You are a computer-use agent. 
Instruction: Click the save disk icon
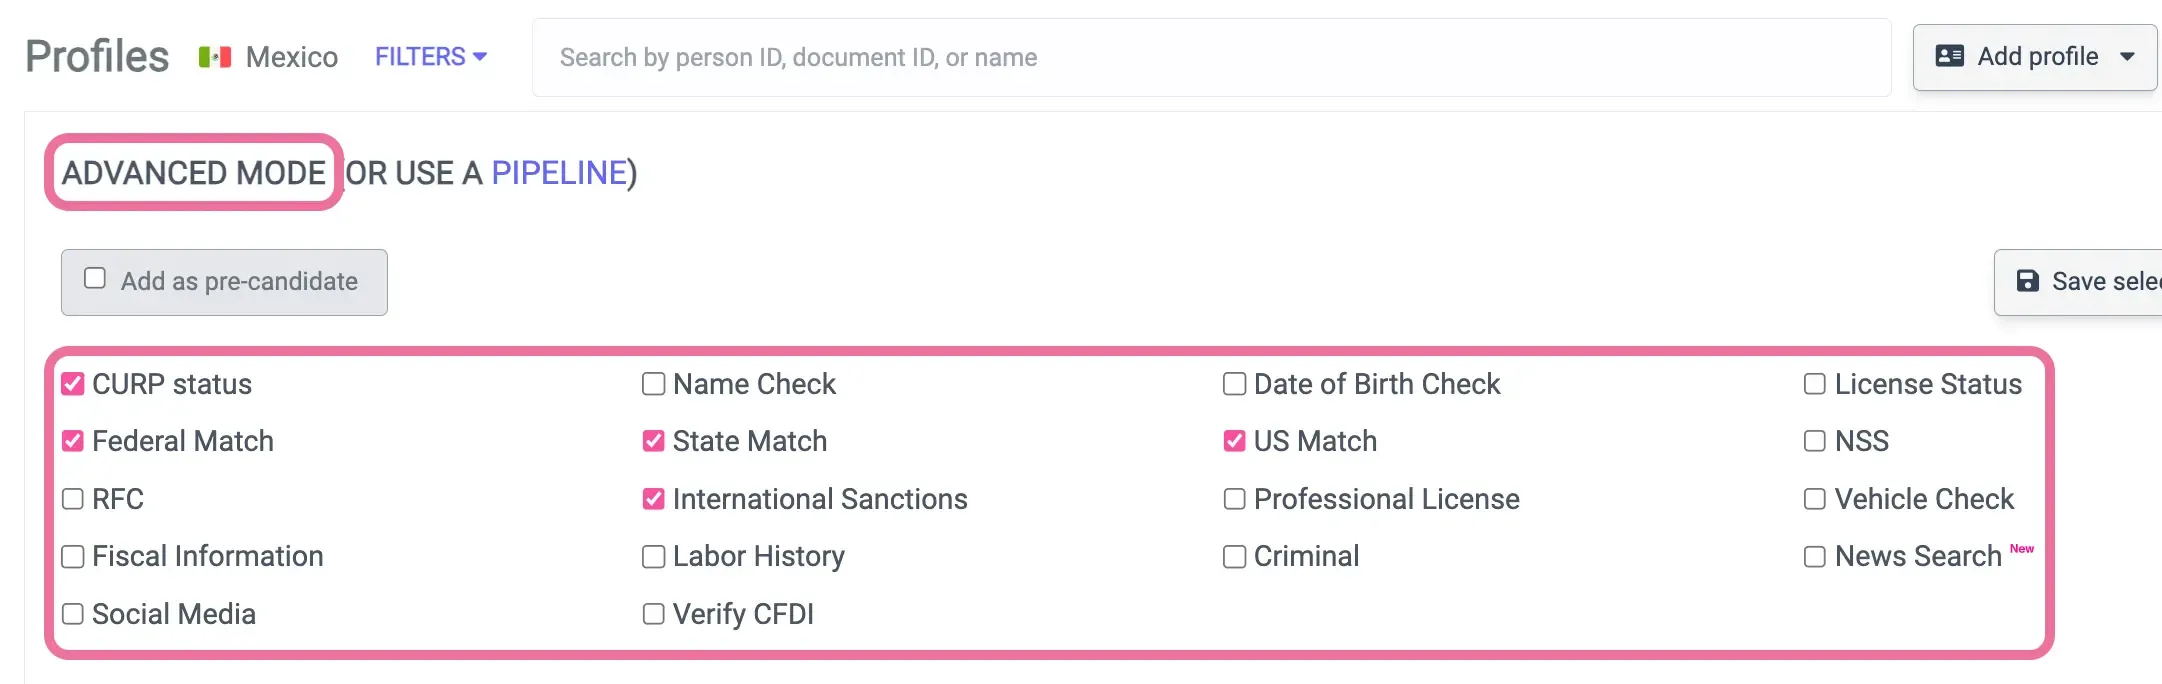[2028, 282]
